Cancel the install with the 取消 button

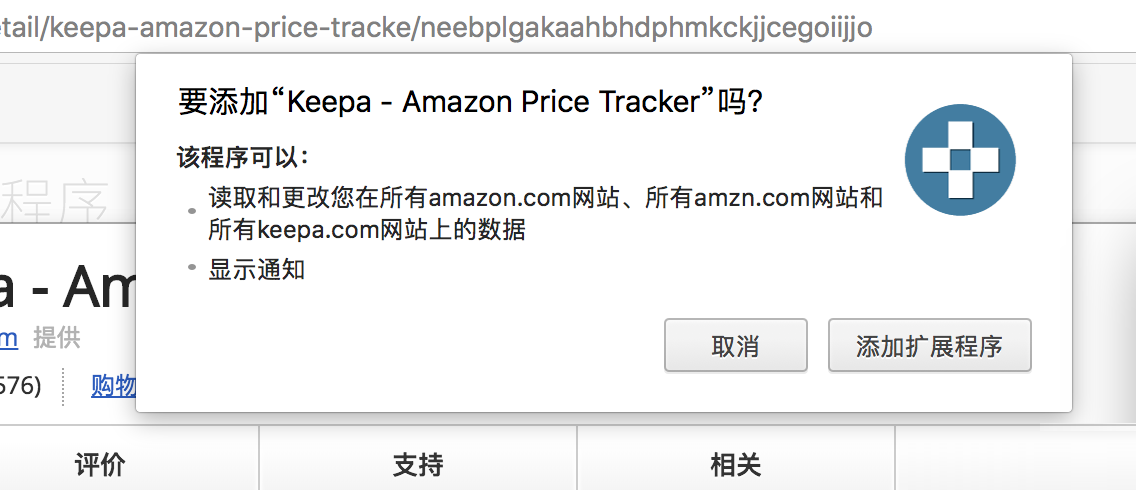click(735, 346)
